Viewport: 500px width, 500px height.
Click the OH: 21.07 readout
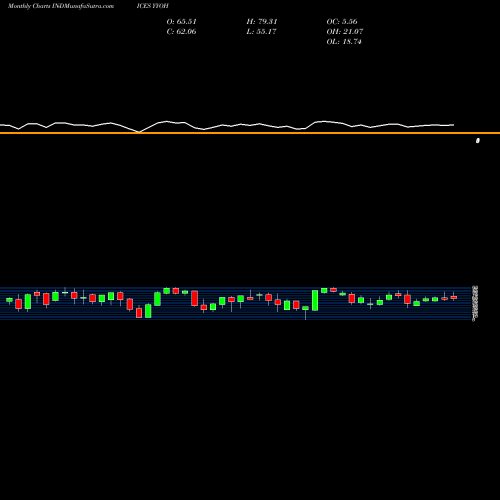tap(345, 31)
